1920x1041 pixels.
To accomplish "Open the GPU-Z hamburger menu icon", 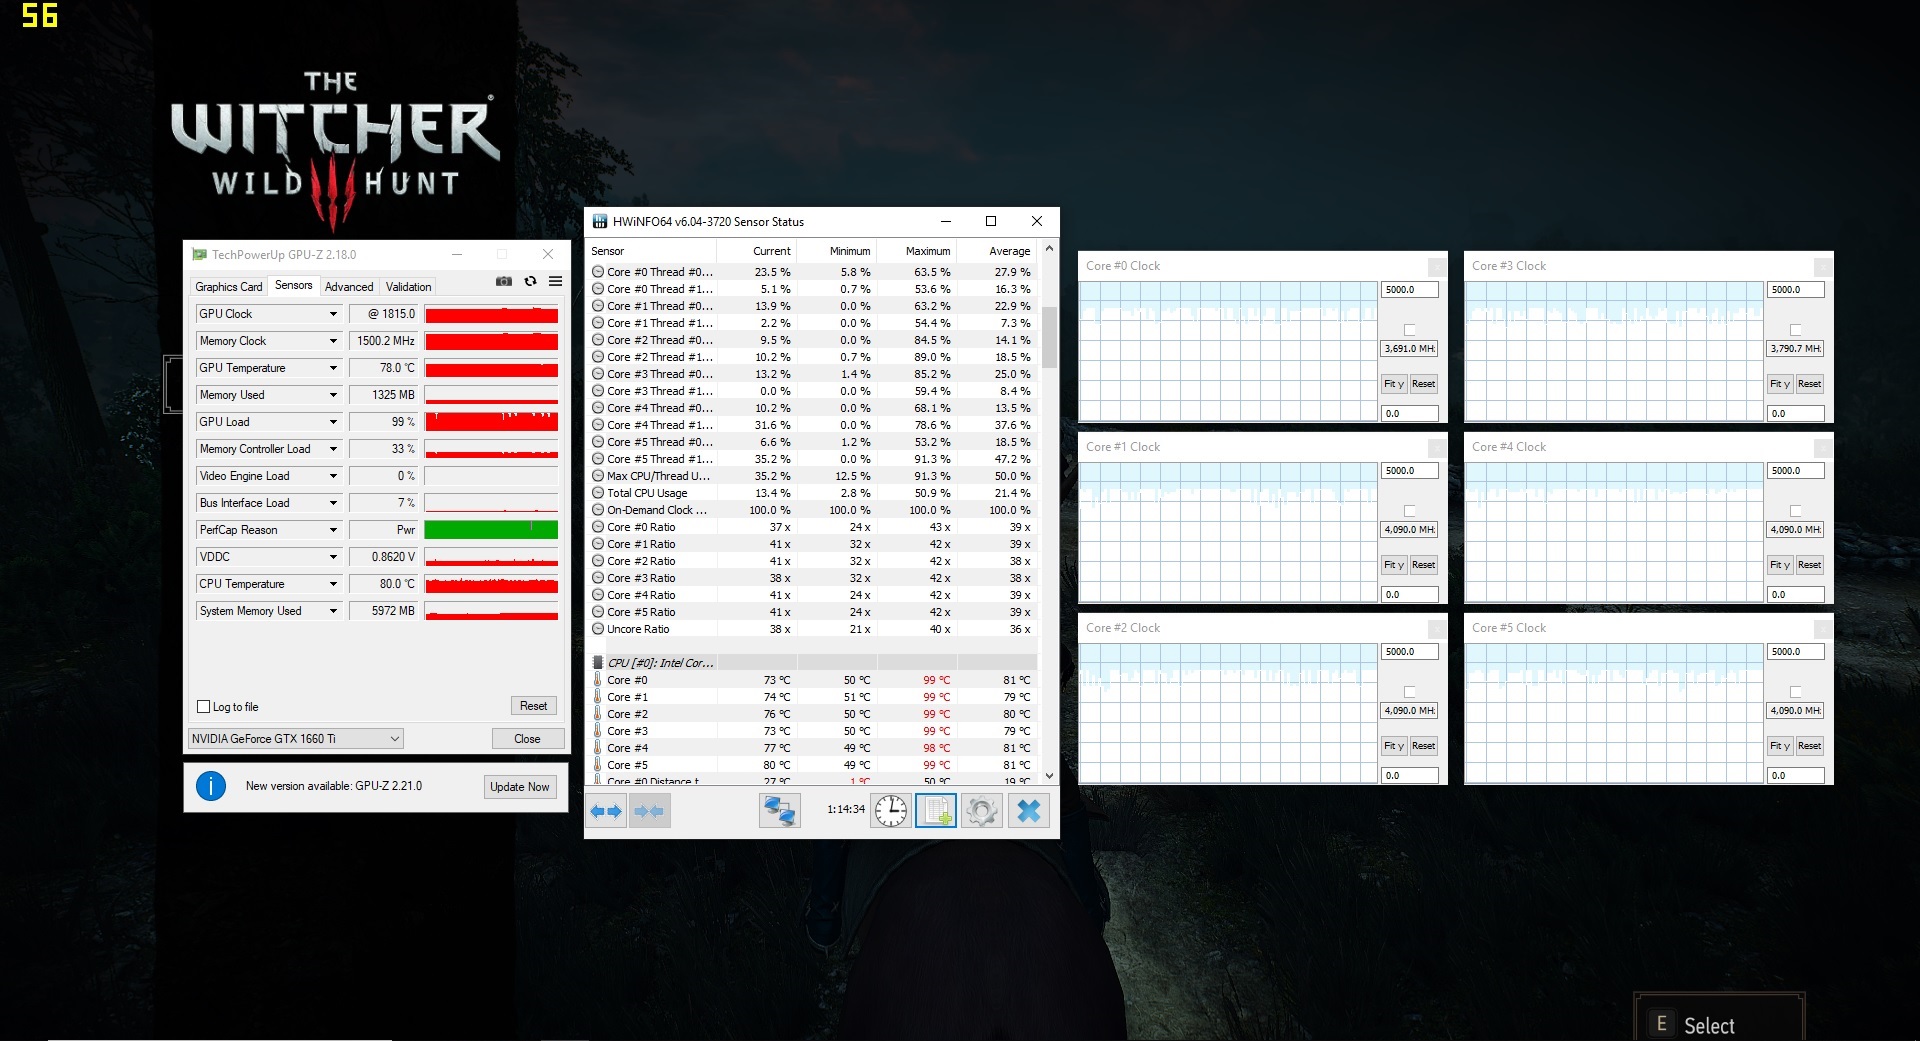I will point(555,282).
